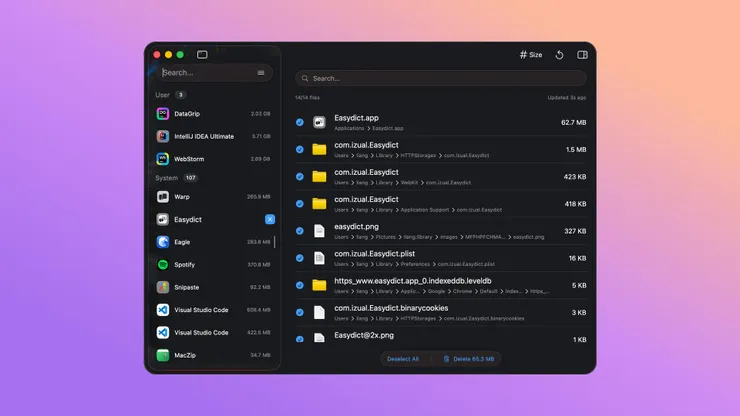This screenshot has width=740, height=416.
Task: Uncheck the binarycookies file checkbox
Action: pyautogui.click(x=300, y=313)
